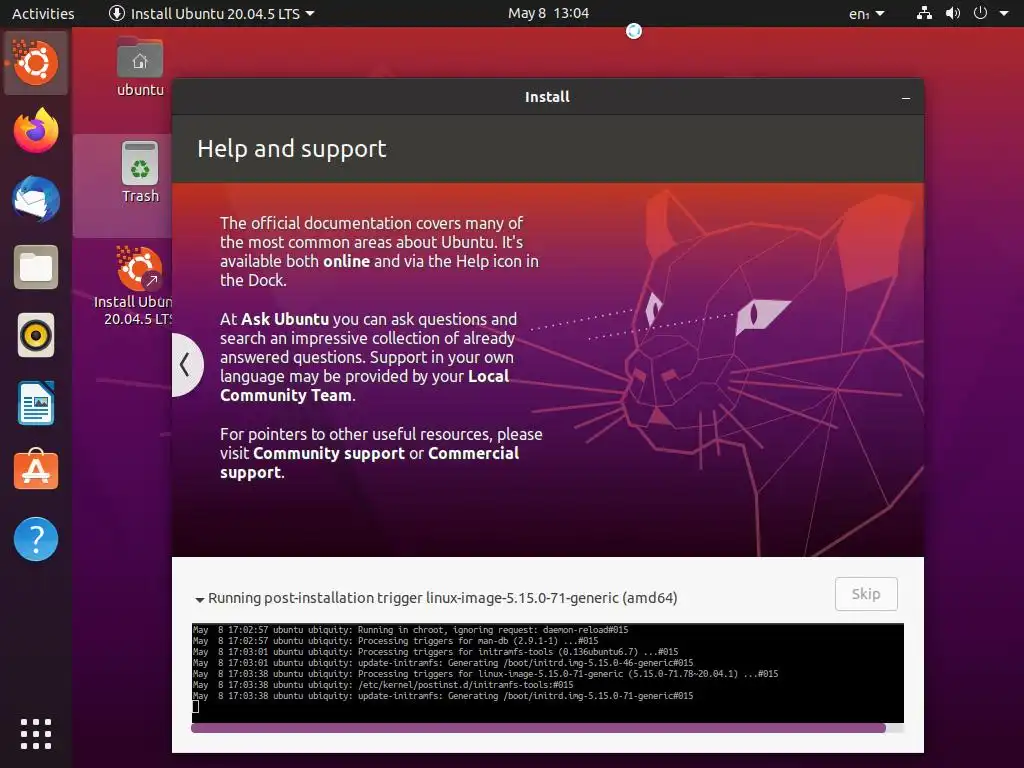The height and width of the screenshot is (768, 1024).
Task: Open Ubuntu Software store from the dock
Action: pyautogui.click(x=36, y=470)
